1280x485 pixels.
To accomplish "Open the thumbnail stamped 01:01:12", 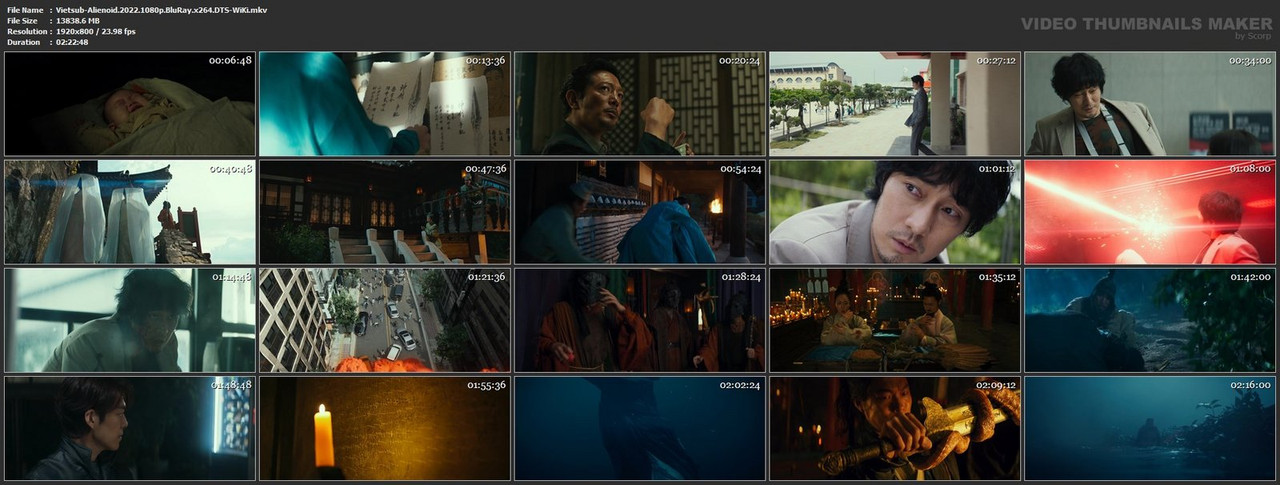I will 895,212.
